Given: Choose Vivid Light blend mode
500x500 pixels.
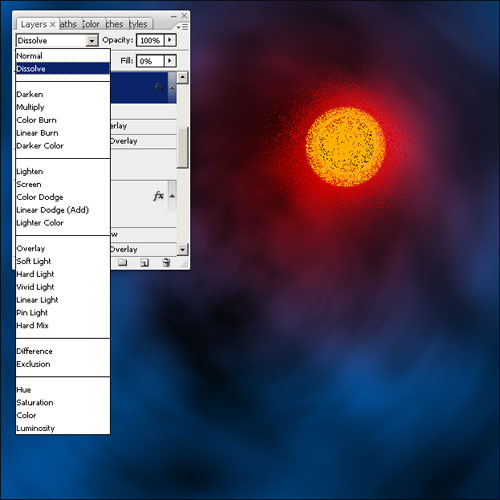Looking at the screenshot, I should point(63,287).
